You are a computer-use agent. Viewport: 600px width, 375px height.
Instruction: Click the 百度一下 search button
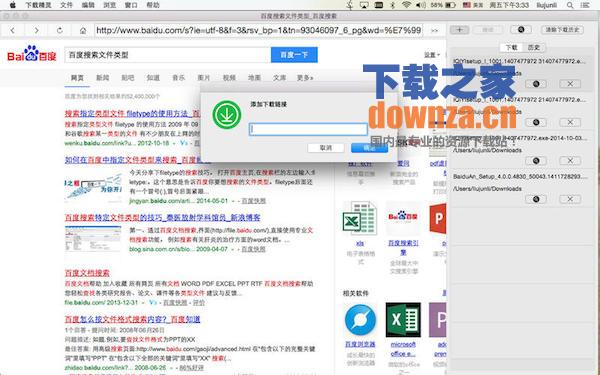294,55
